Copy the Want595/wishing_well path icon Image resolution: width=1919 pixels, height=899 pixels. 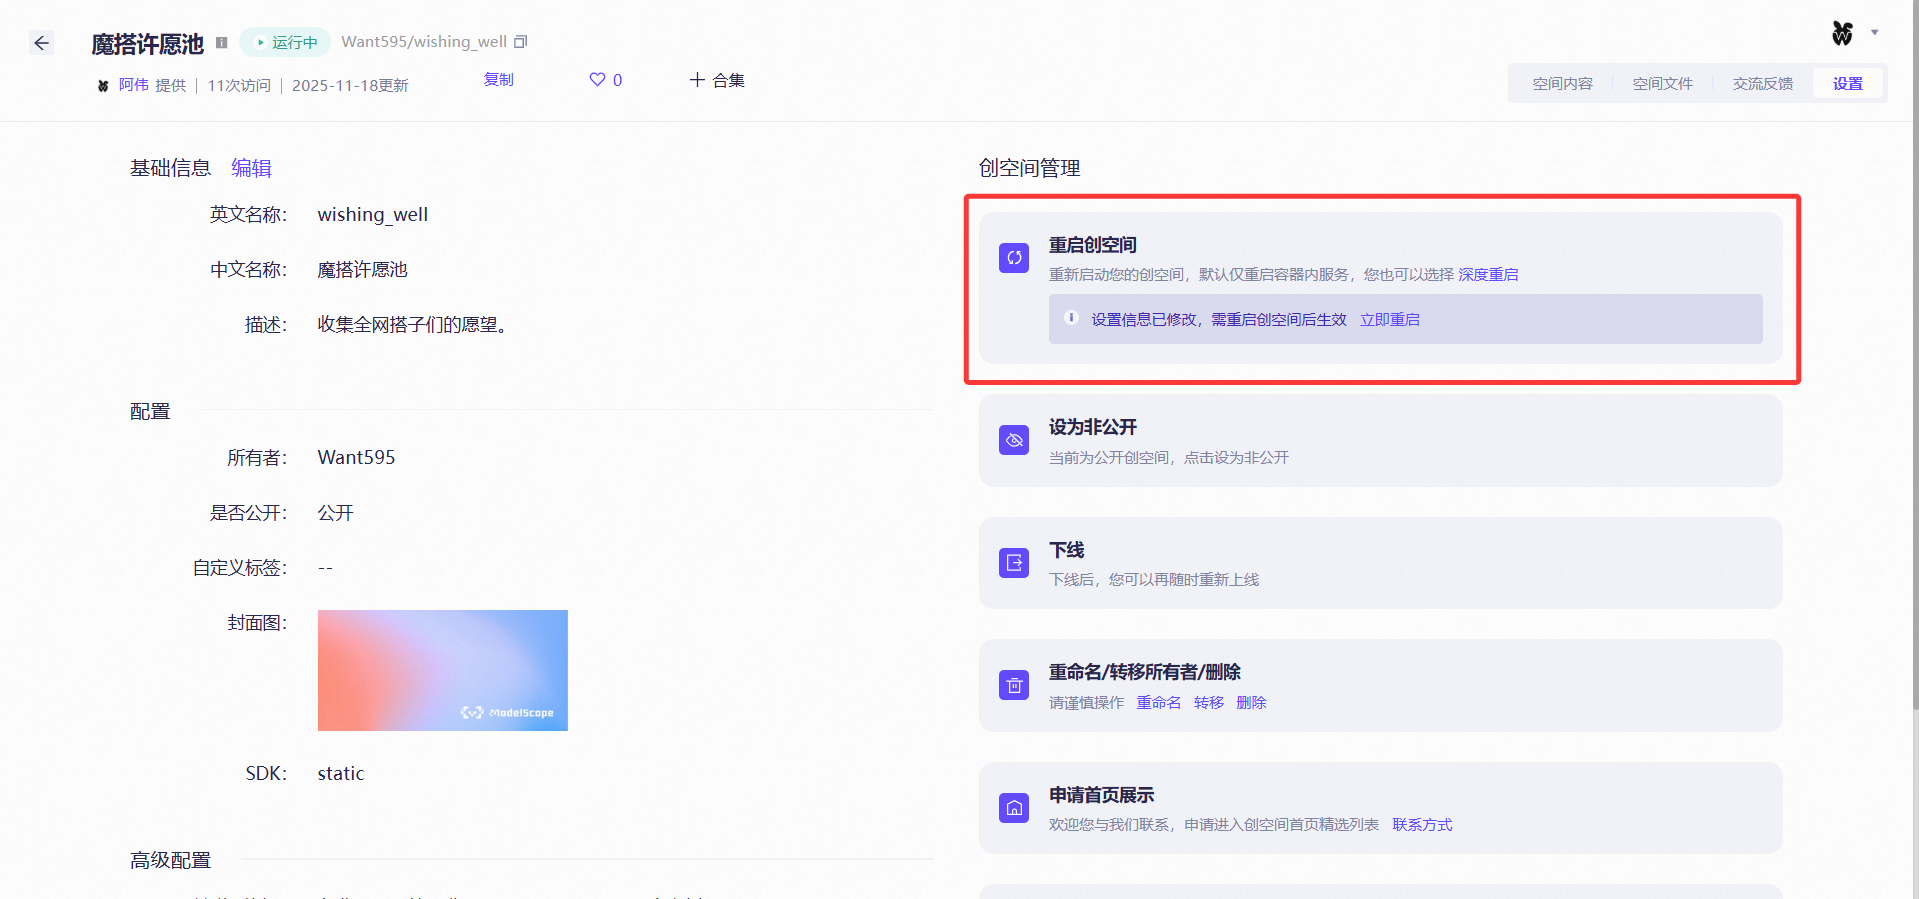(520, 42)
